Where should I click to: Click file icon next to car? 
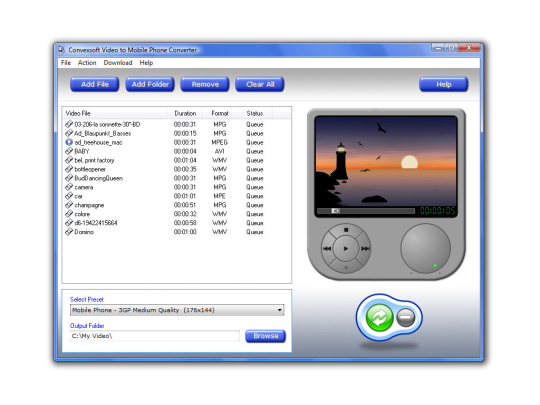[x=69, y=196]
